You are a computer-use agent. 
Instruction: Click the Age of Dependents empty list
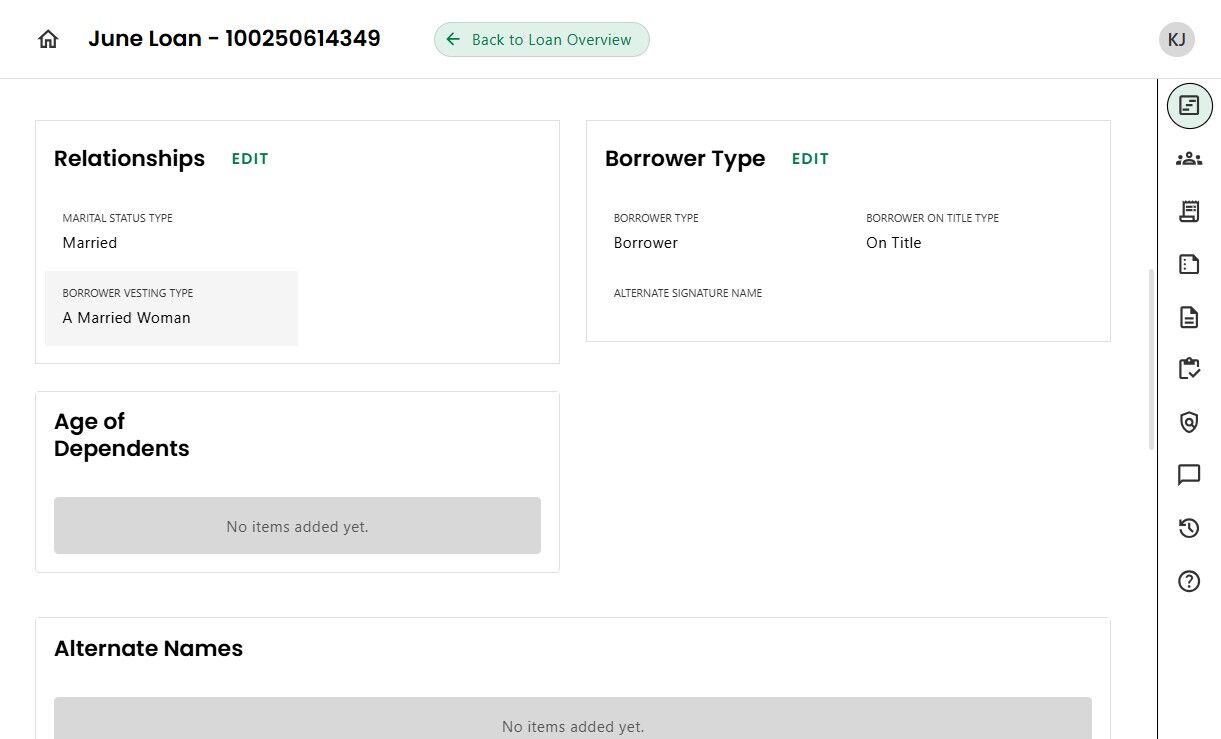tap(297, 526)
